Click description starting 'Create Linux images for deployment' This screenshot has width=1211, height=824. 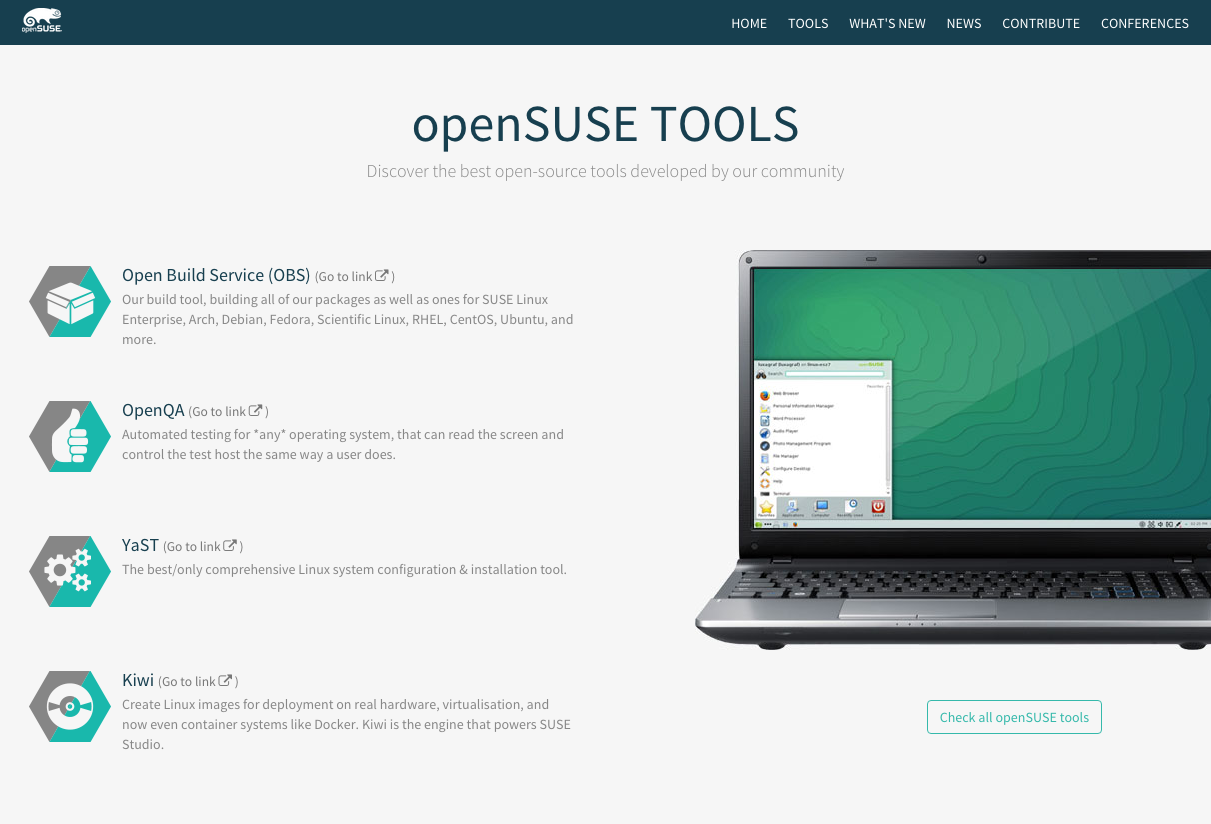click(x=346, y=725)
